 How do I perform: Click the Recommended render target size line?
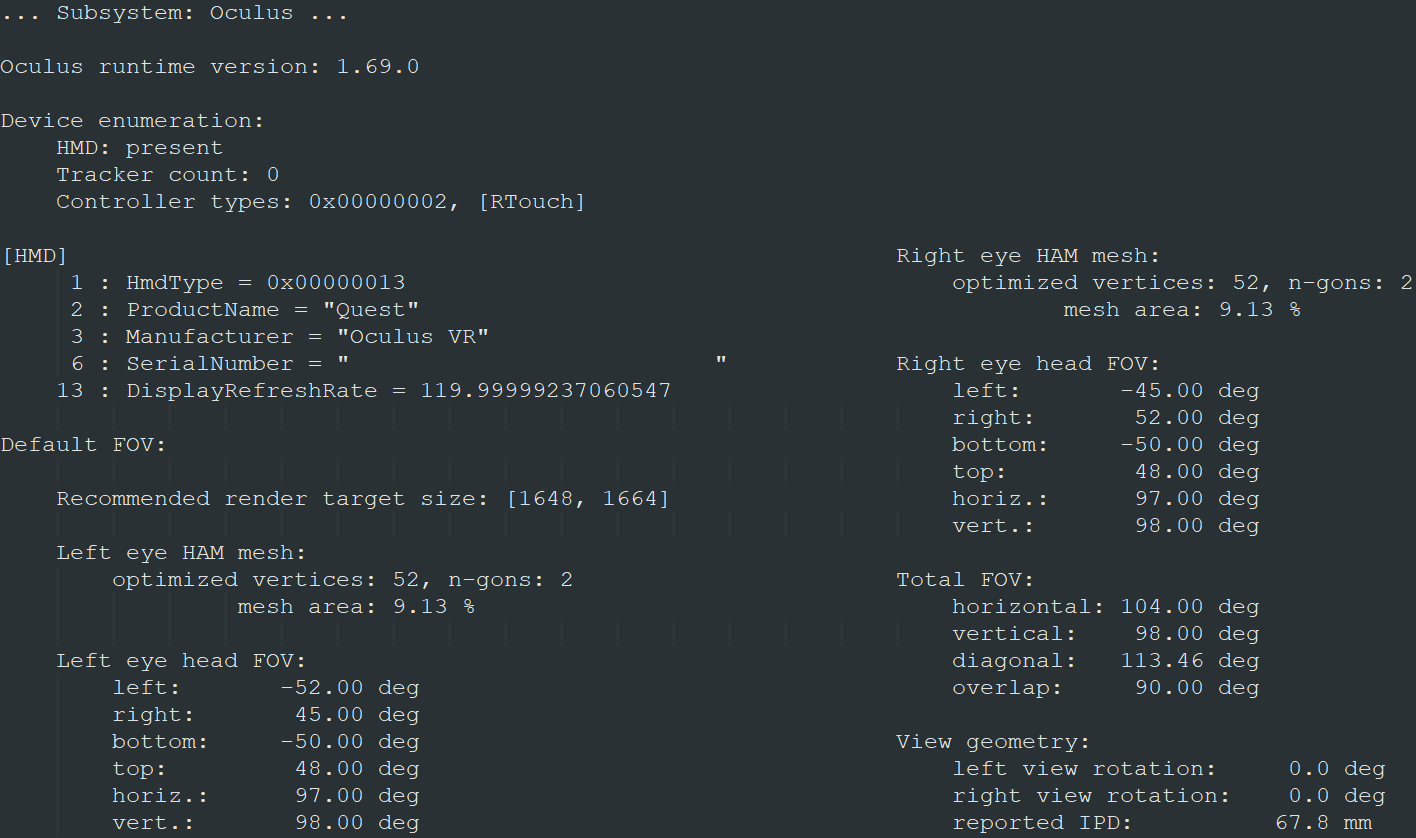click(363, 499)
